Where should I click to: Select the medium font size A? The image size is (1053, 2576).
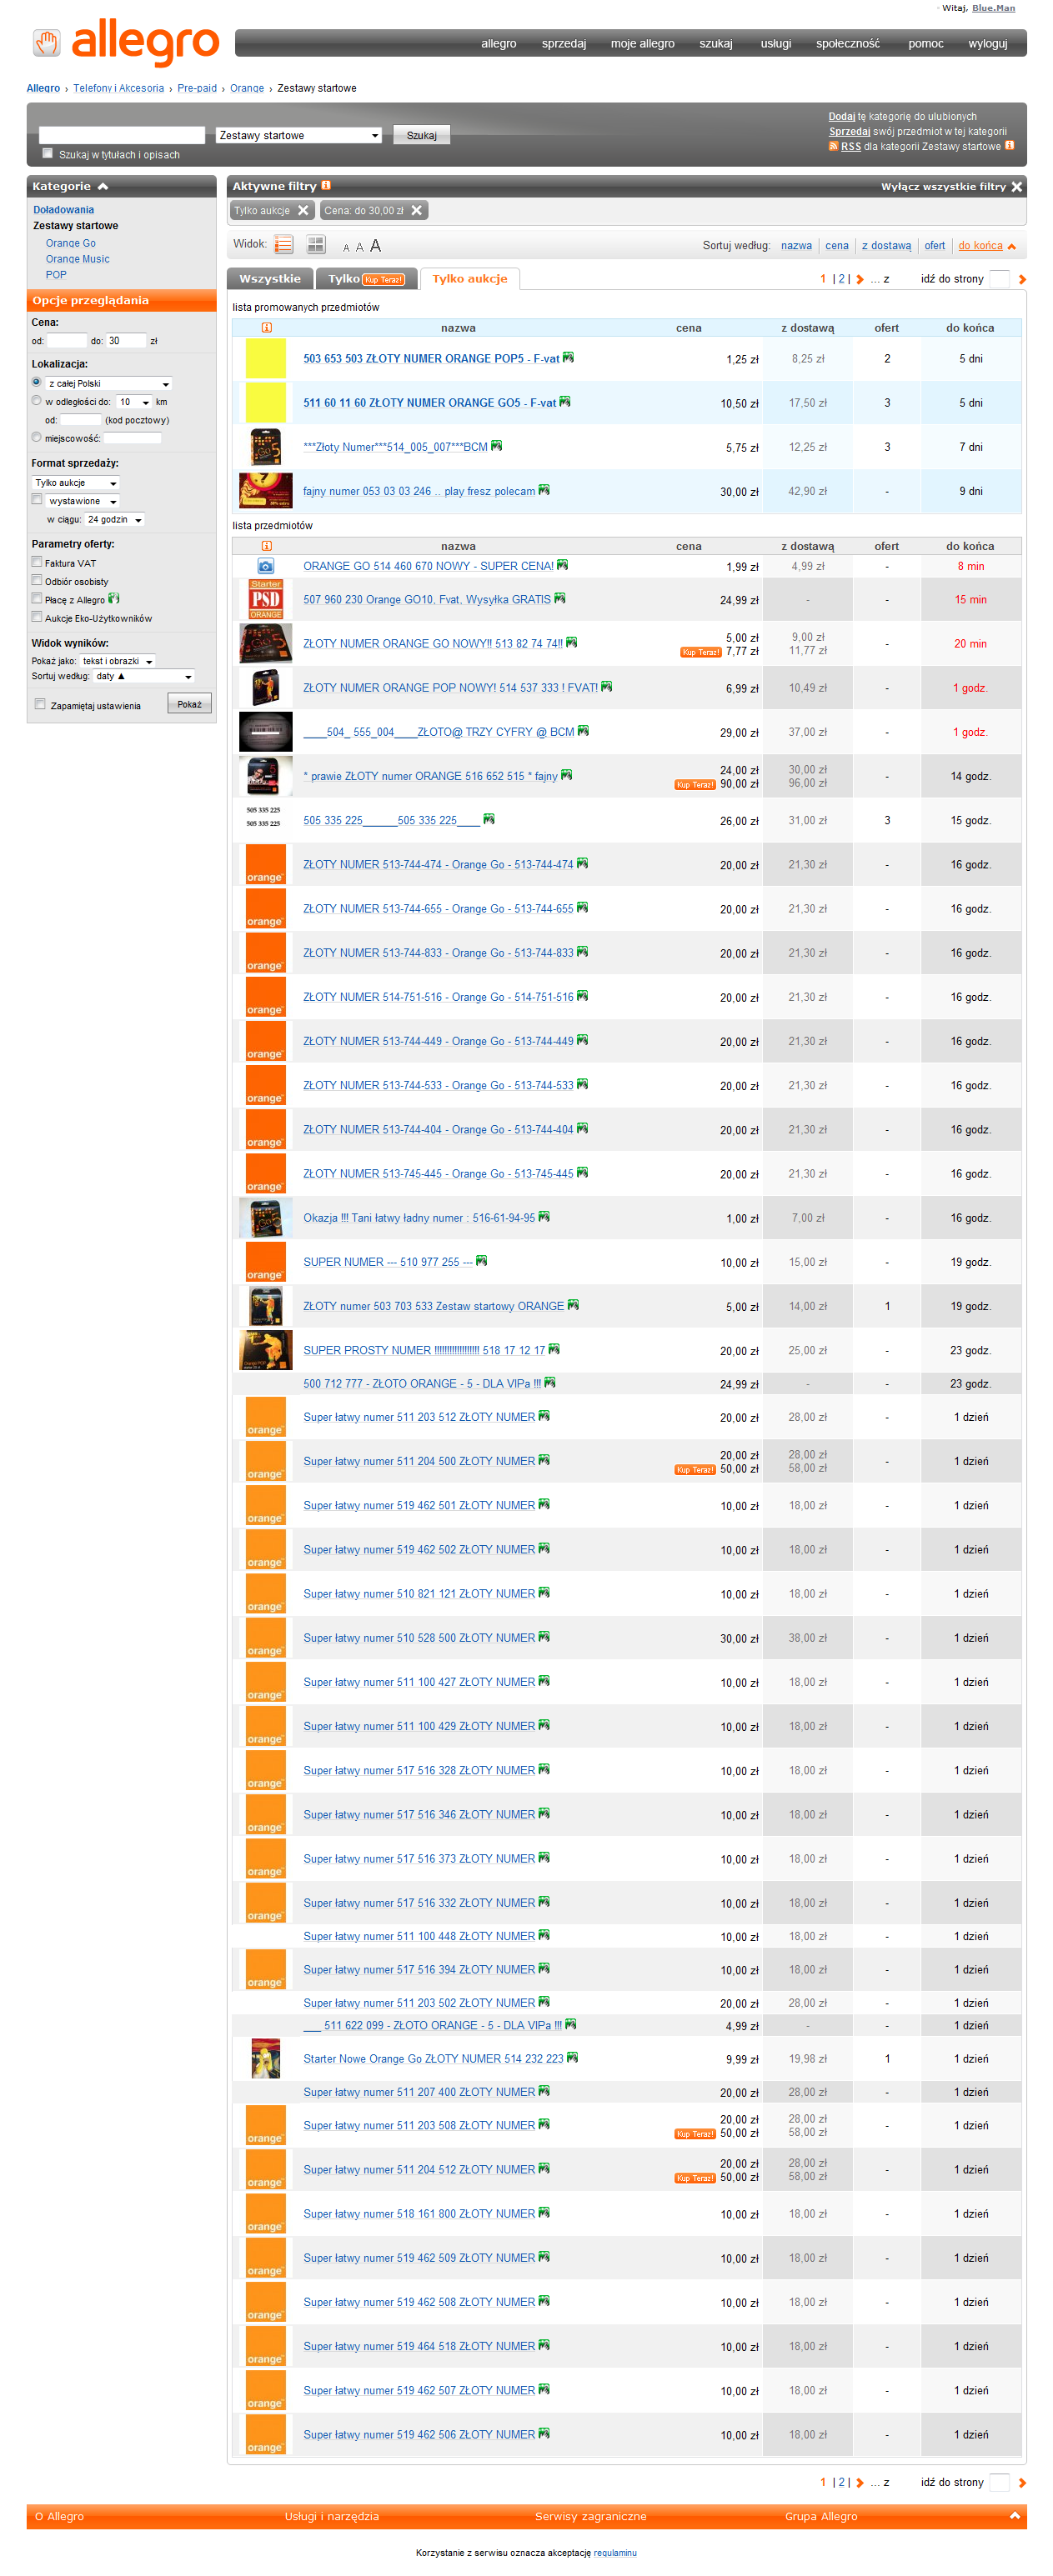pos(359,247)
